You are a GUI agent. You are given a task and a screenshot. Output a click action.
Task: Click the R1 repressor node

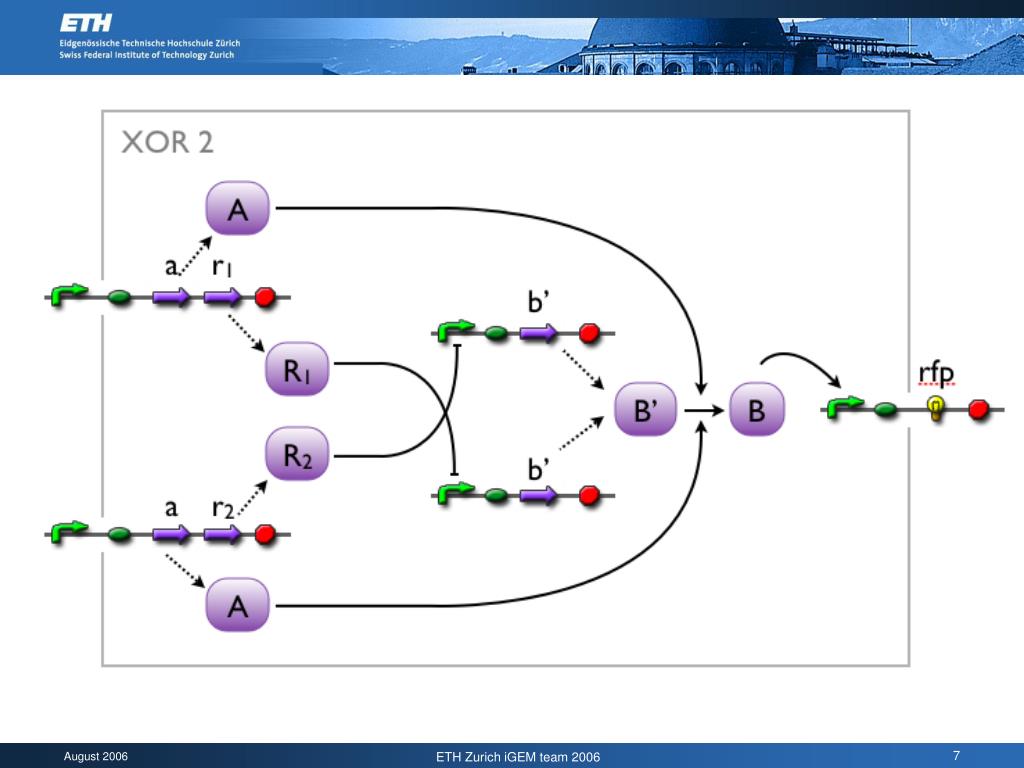point(297,374)
